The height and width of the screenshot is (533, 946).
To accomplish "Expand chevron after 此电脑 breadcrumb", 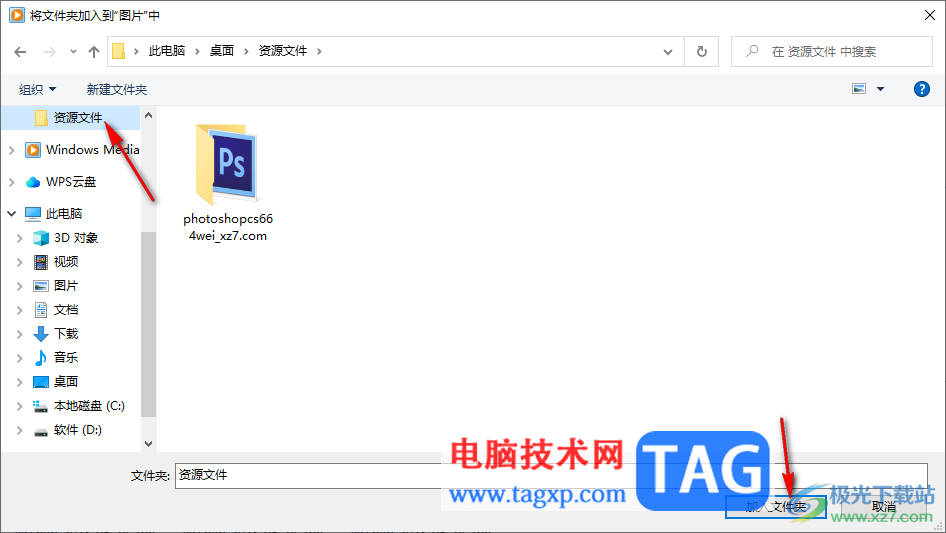I will 197,51.
